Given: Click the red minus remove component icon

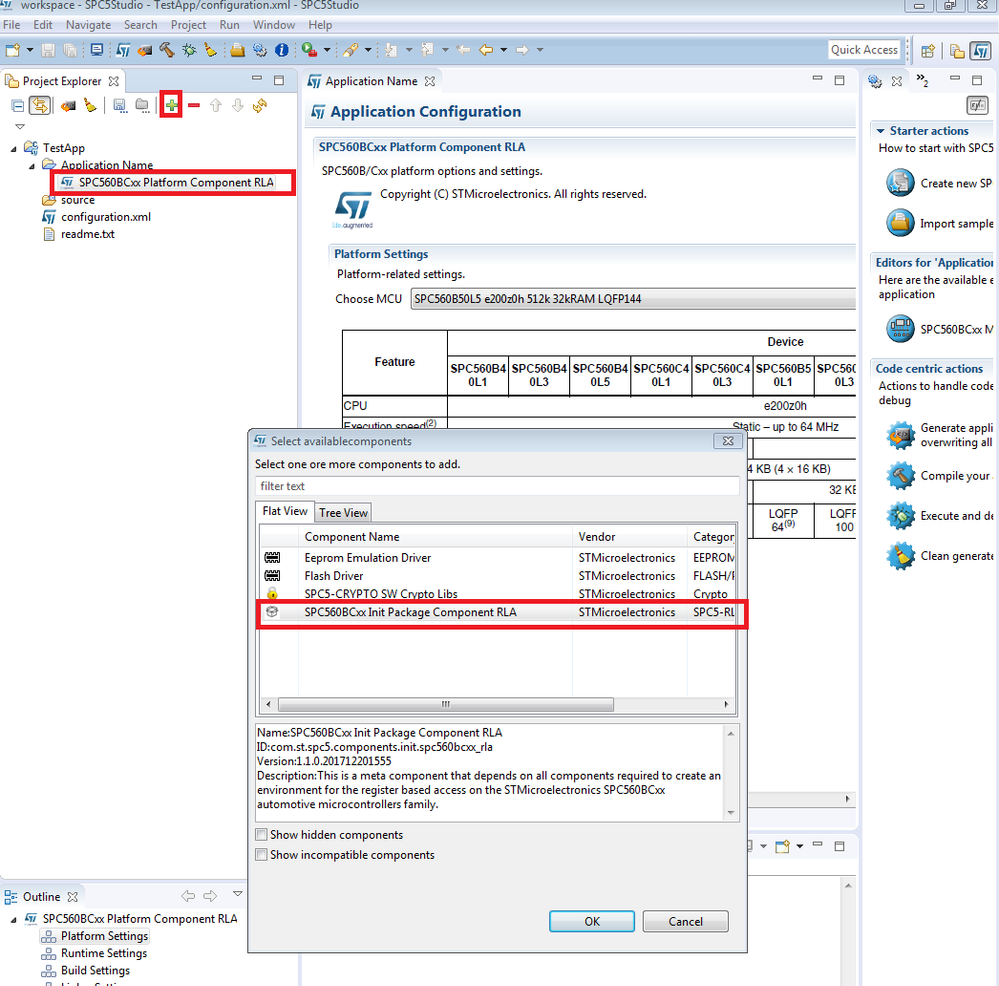Looking at the screenshot, I should (194, 105).
